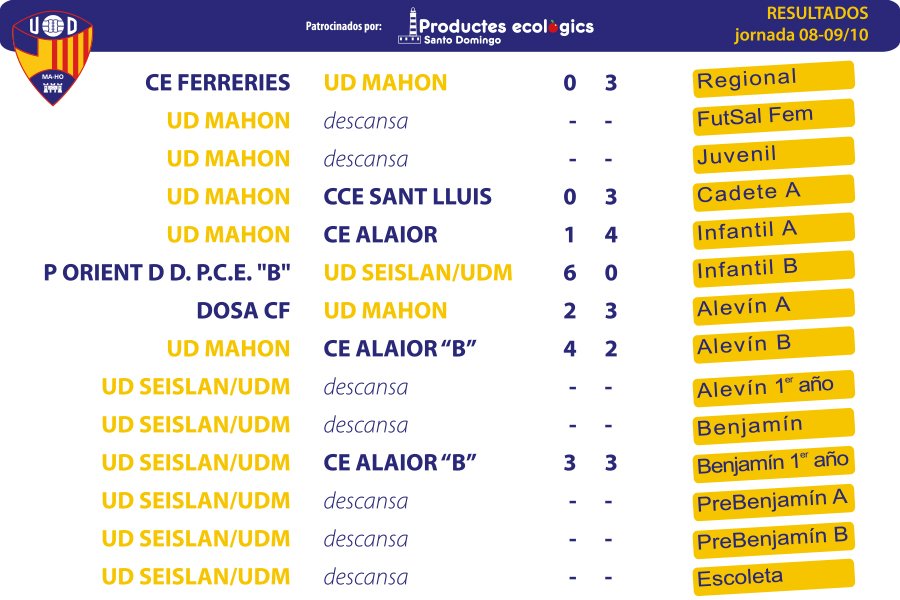Click the UD Mahon club crest logo
The height and width of the screenshot is (600, 900).
pyautogui.click(x=52, y=58)
